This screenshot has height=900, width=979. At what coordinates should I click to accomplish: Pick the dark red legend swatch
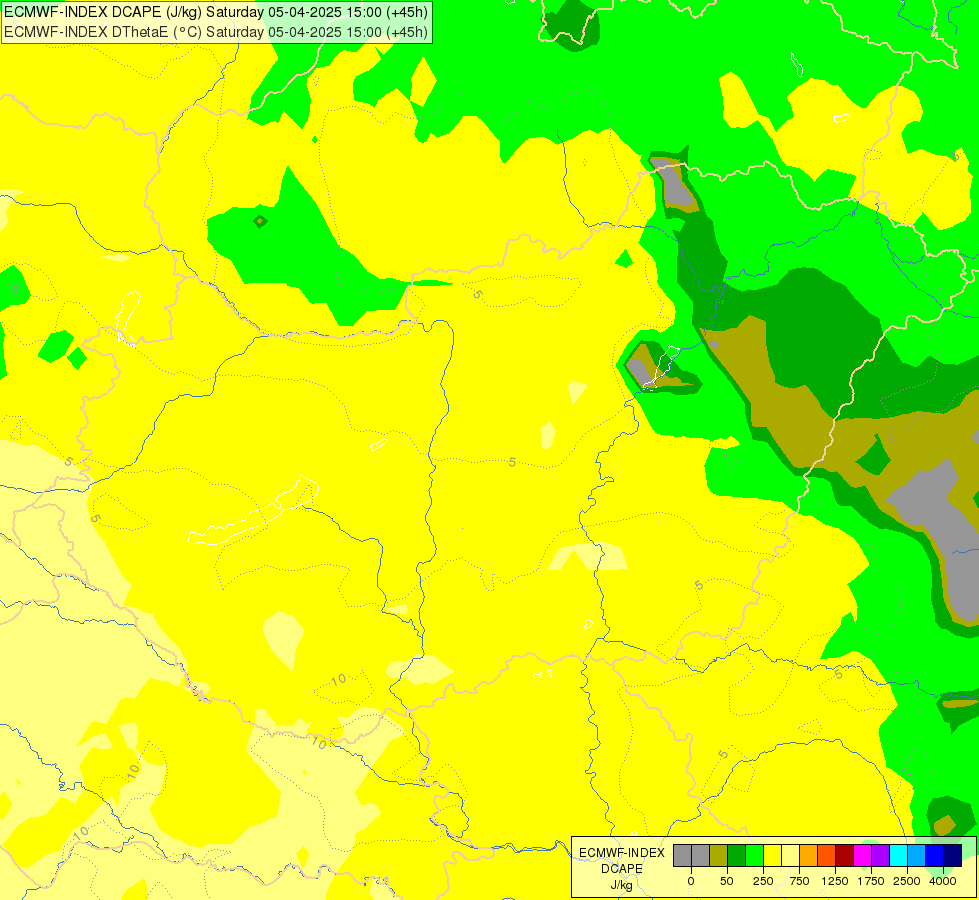(x=844, y=856)
